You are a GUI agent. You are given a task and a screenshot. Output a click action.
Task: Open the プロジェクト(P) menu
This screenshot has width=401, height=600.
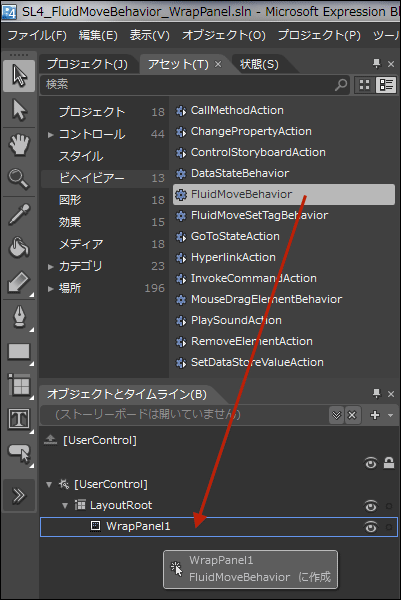click(319, 36)
